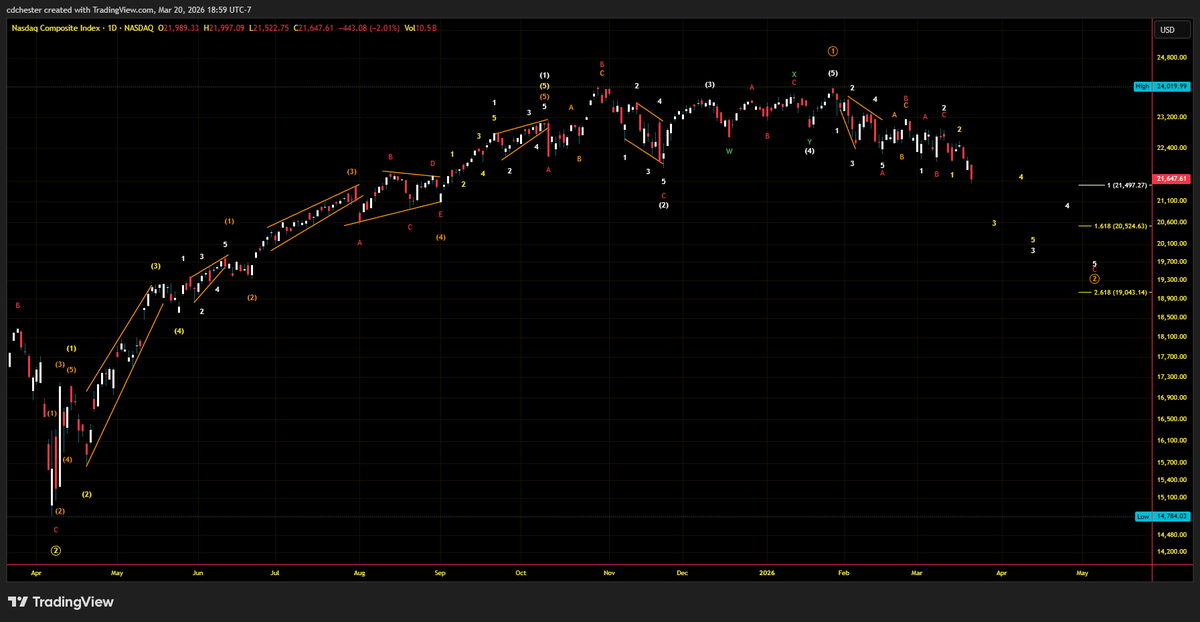Viewport: 1200px width, 622px height.
Task: Click the Aug label on the time axis
Action: [359, 574]
